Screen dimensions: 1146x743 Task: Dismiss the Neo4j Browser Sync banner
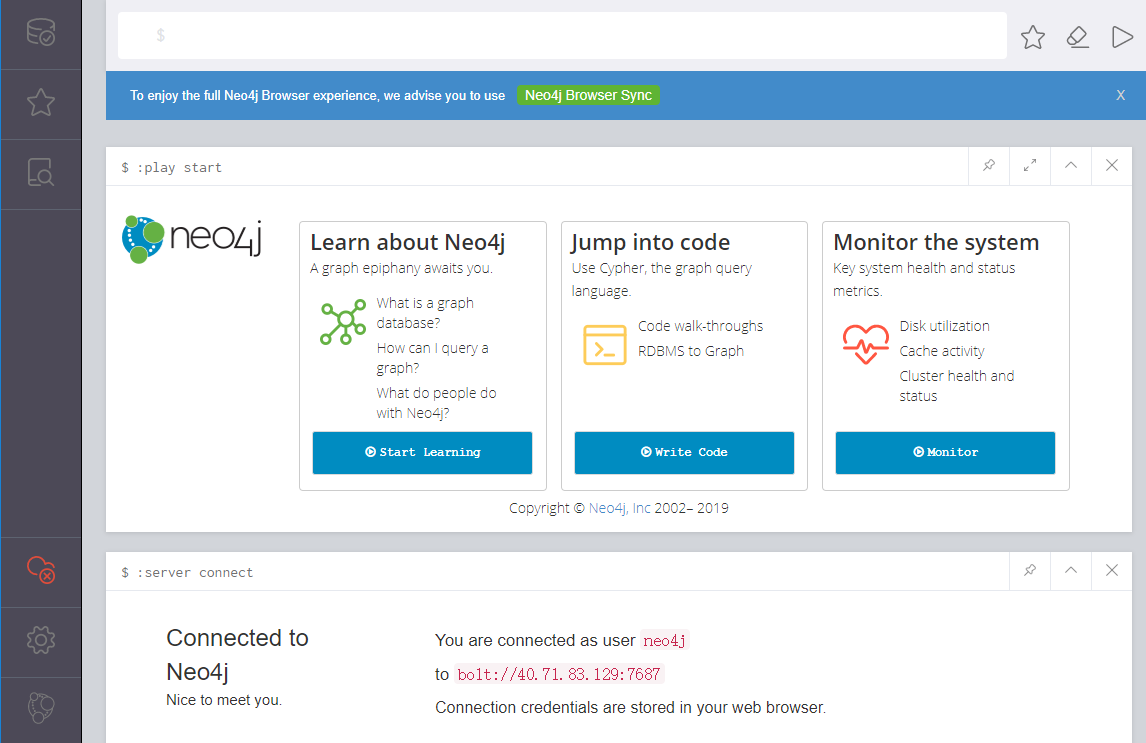point(1119,95)
